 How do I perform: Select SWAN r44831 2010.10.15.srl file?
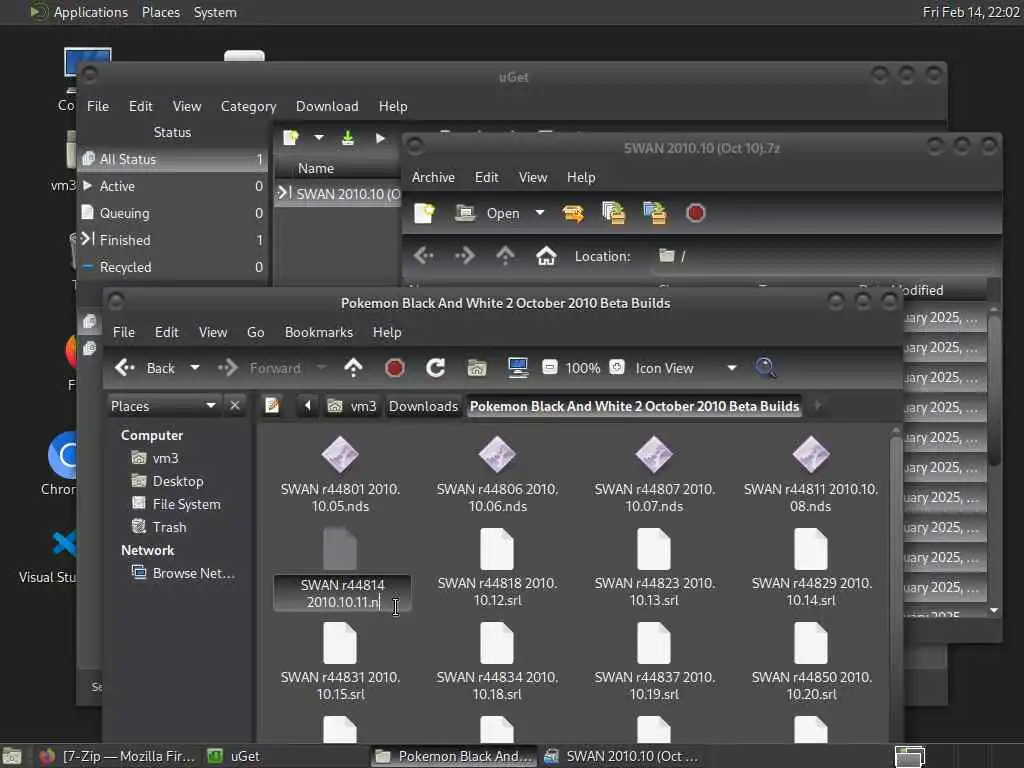(x=340, y=662)
